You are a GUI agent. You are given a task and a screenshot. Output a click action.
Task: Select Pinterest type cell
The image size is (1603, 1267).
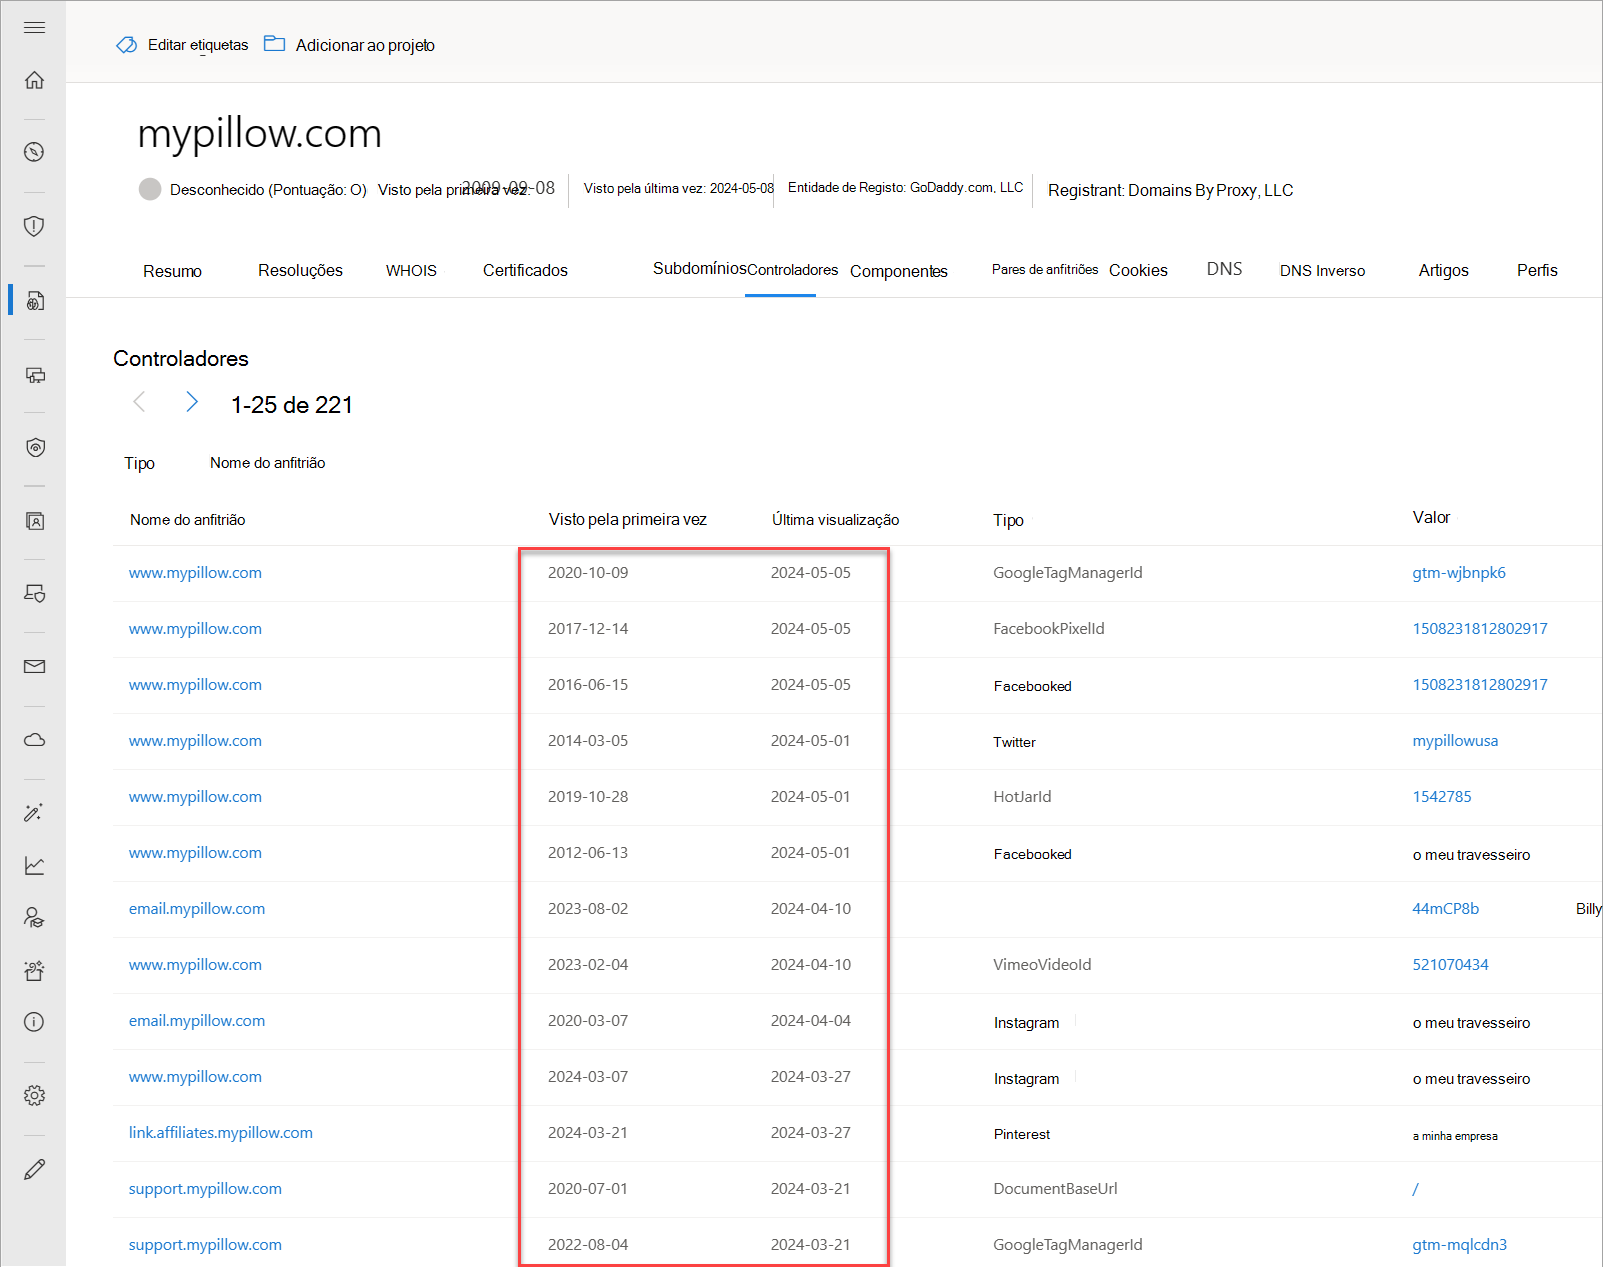point(1022,1134)
